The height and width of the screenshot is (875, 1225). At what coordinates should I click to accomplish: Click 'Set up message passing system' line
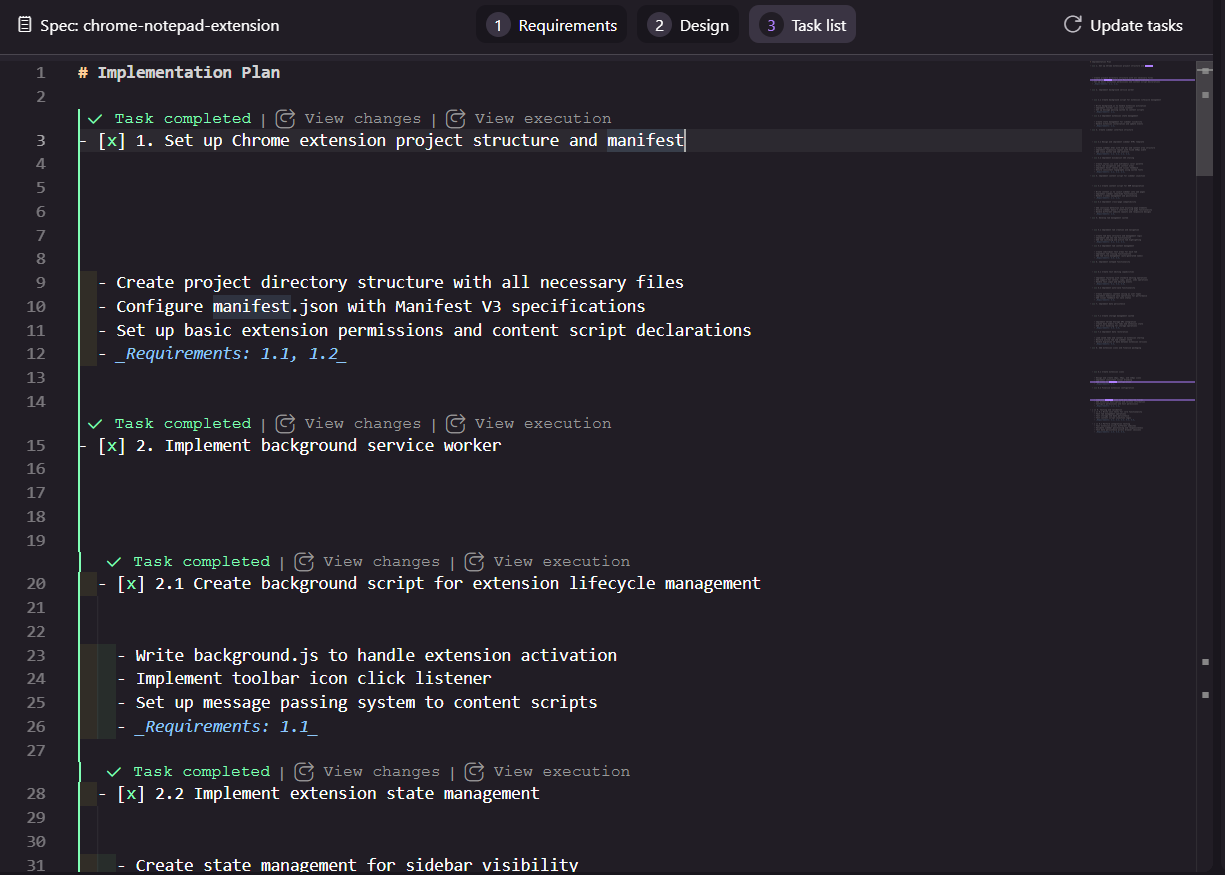click(367, 702)
